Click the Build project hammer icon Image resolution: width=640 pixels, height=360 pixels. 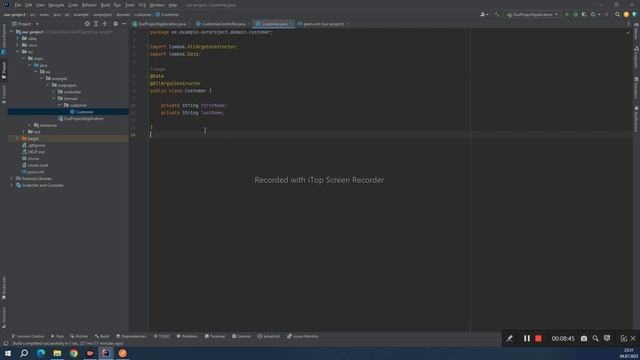(x=497, y=14)
